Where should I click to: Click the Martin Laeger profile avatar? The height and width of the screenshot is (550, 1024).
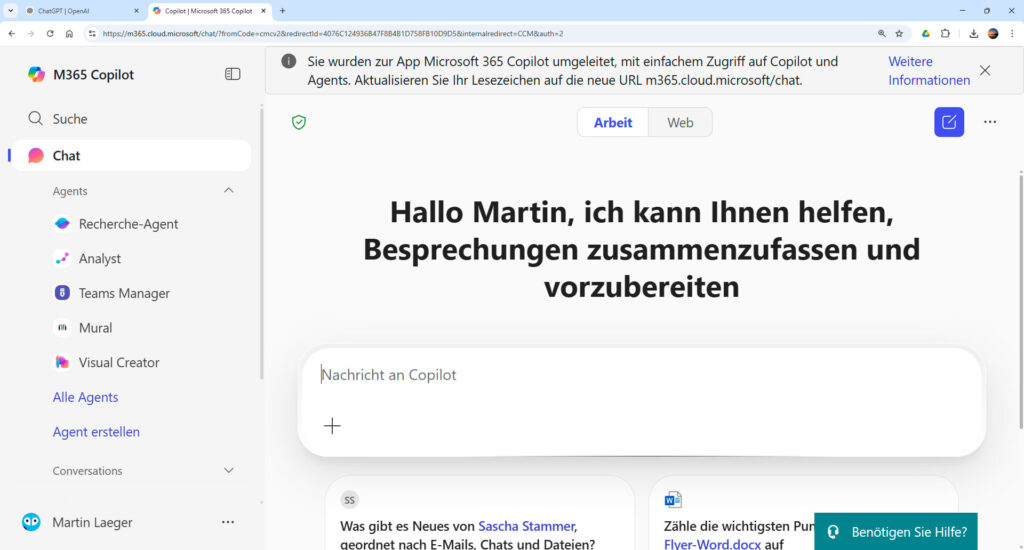31,522
